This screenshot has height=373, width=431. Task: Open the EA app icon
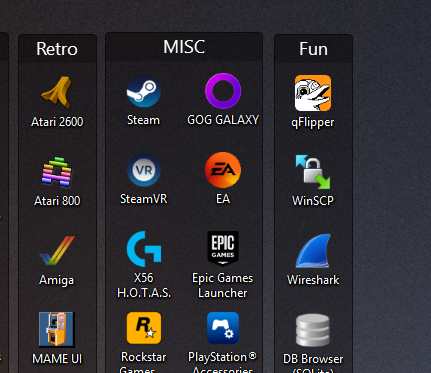pyautogui.click(x=223, y=170)
